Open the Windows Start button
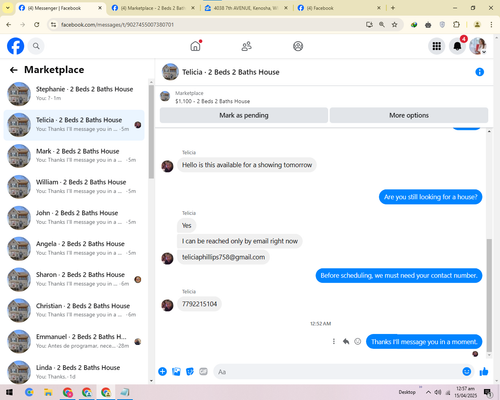The width and height of the screenshot is (500, 400). point(9,392)
